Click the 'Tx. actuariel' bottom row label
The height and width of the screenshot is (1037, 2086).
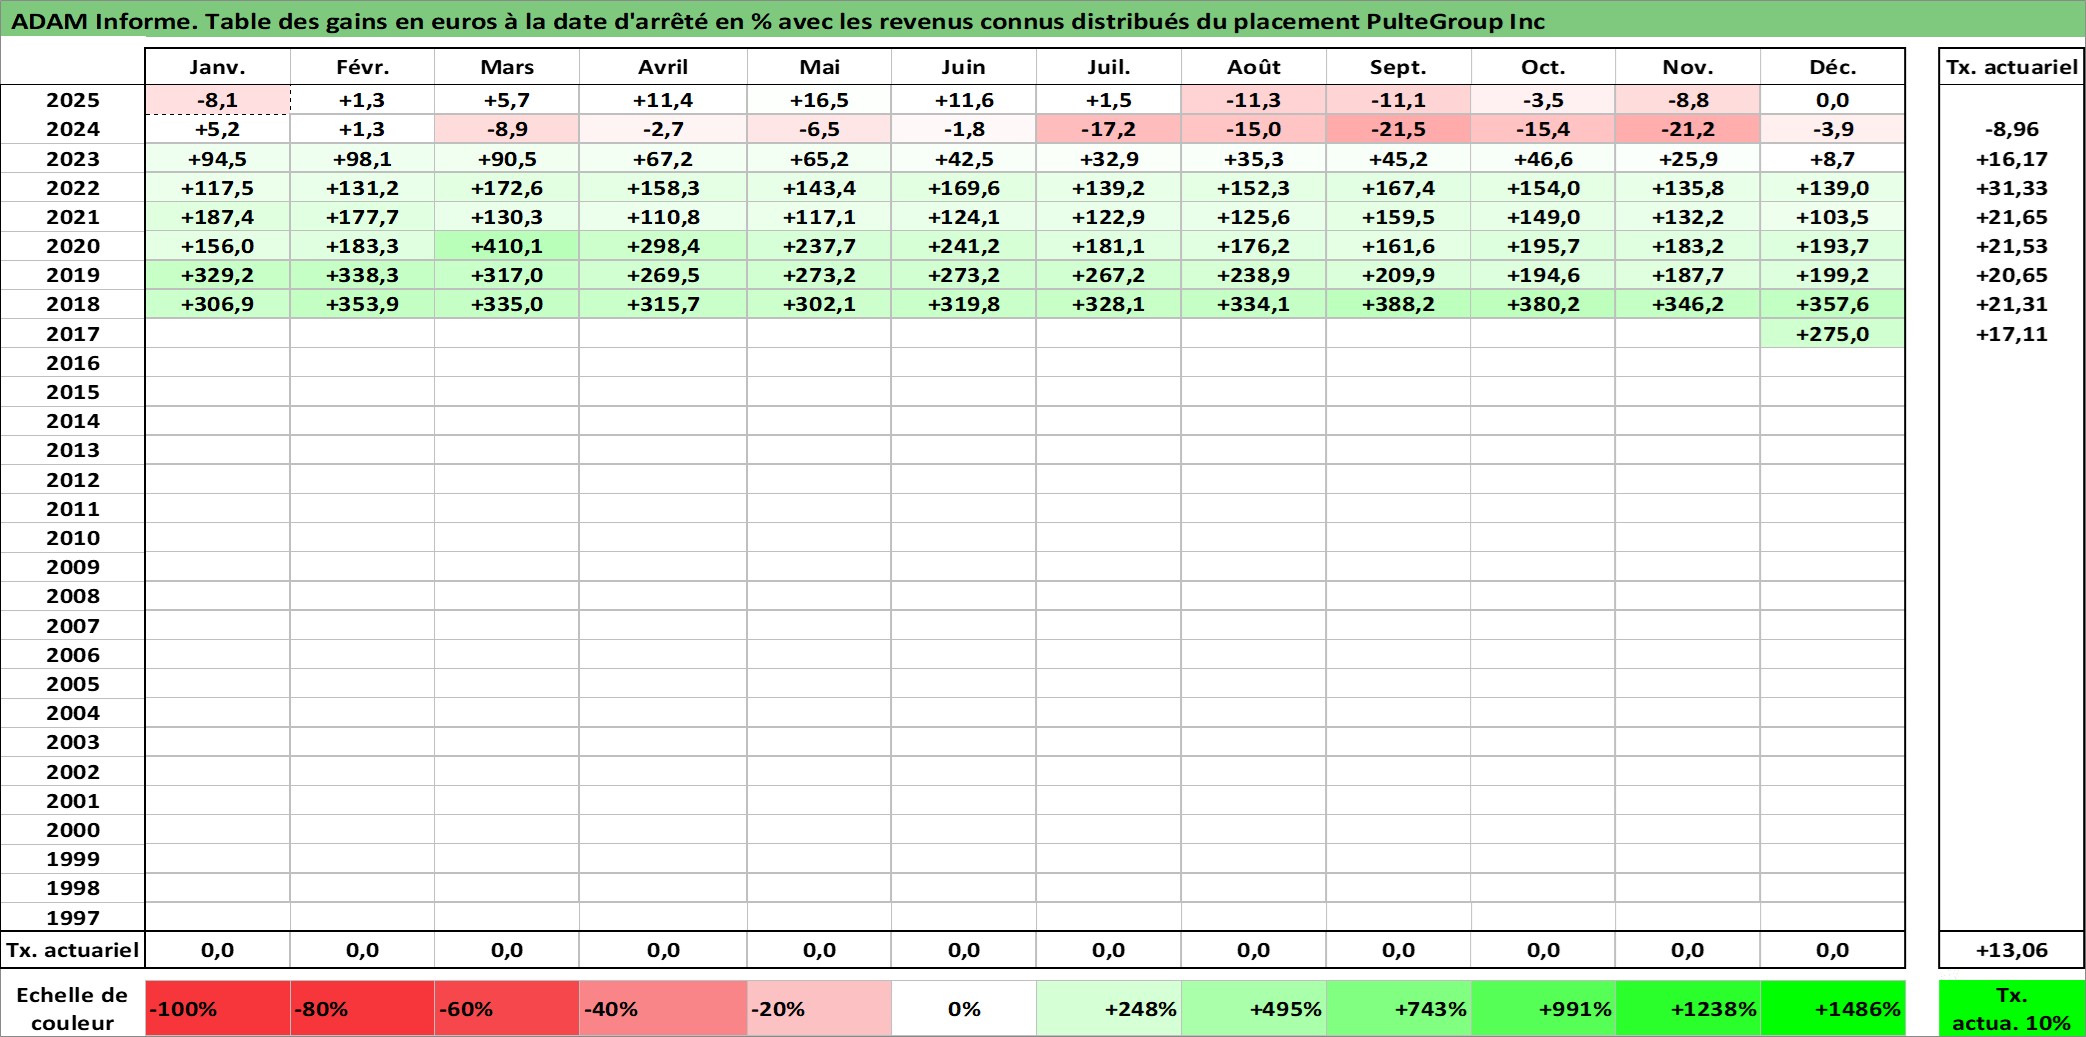click(x=73, y=950)
